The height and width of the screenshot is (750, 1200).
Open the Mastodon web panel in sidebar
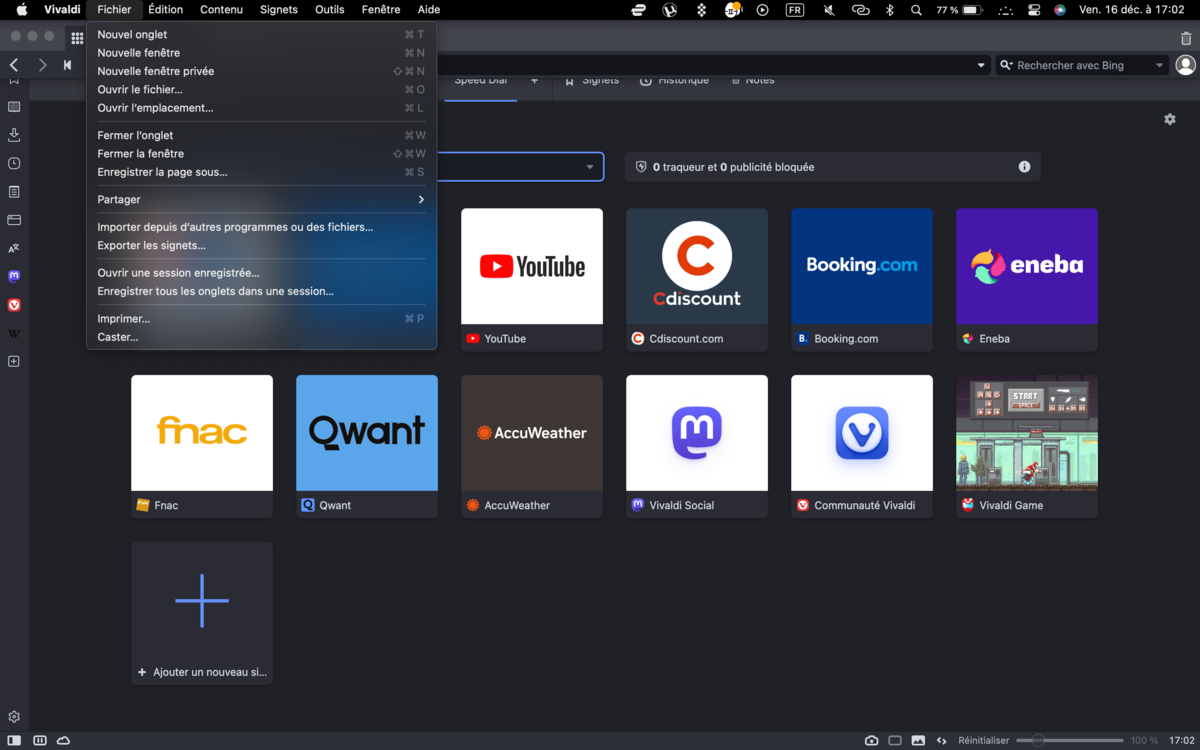coord(14,276)
